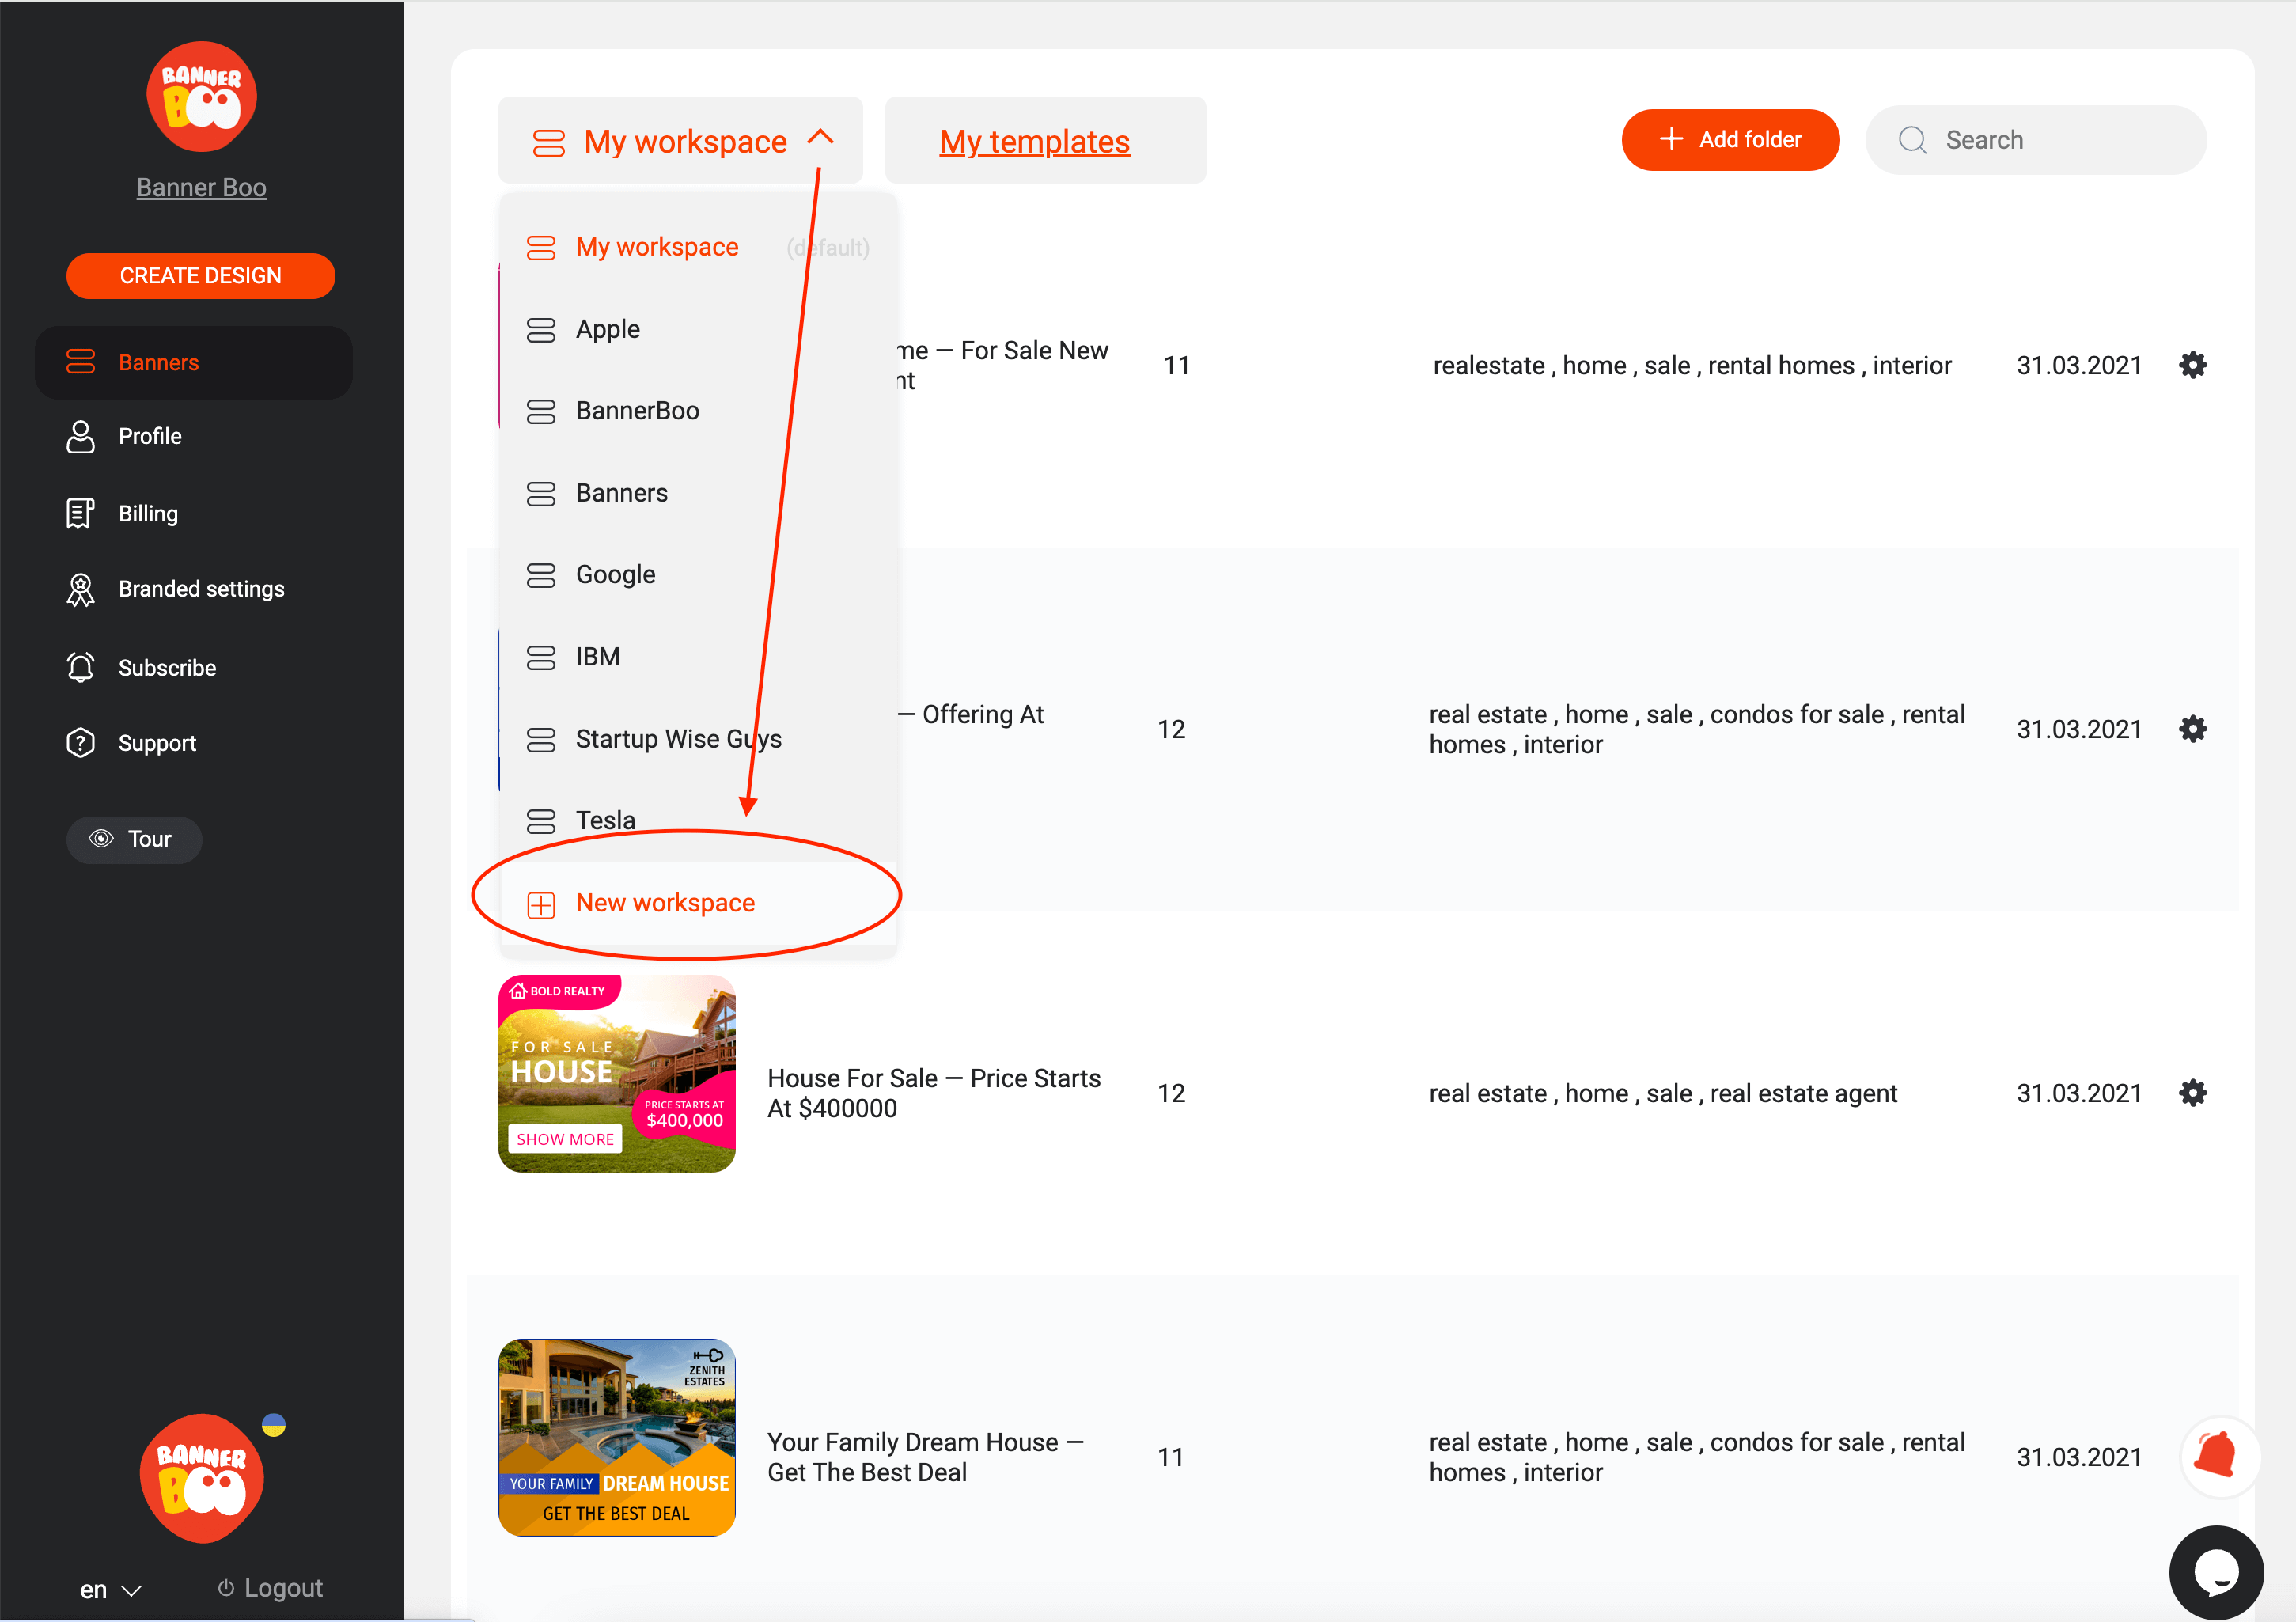Open the Your Family Dream House banner thumbnail

point(617,1438)
